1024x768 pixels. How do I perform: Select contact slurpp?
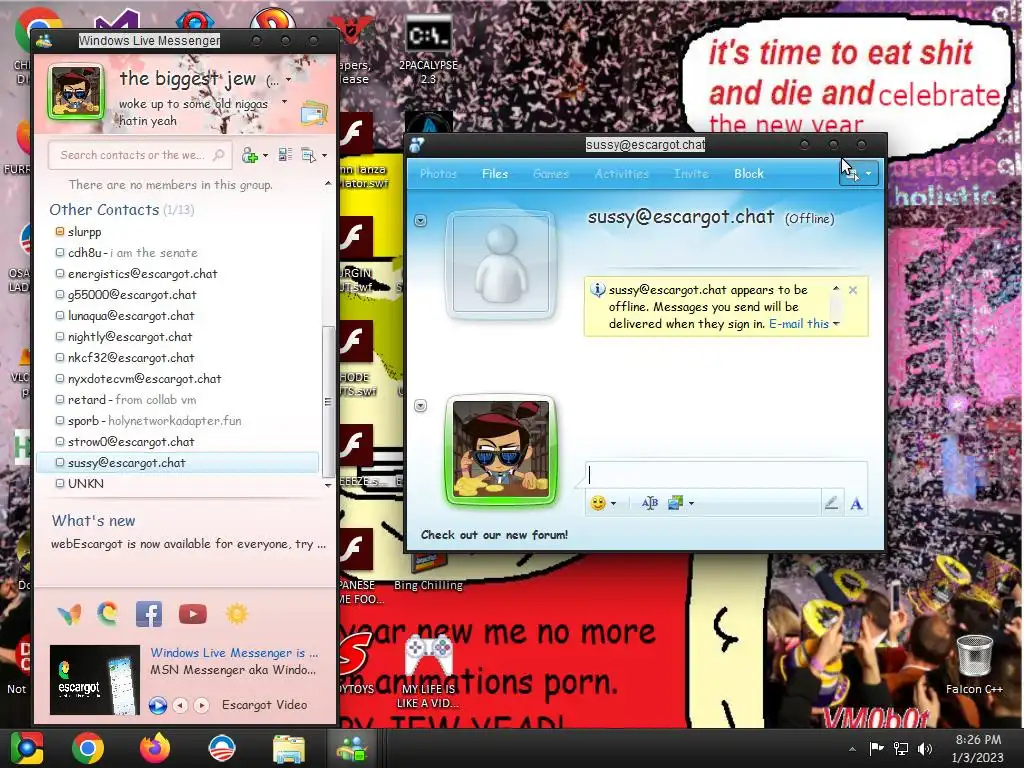point(84,232)
